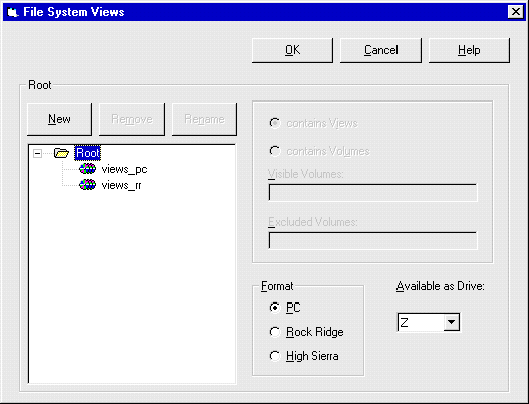This screenshot has width=529, height=404.
Task: Open the Available as Drive dropdown arrow
Action: click(x=451, y=322)
